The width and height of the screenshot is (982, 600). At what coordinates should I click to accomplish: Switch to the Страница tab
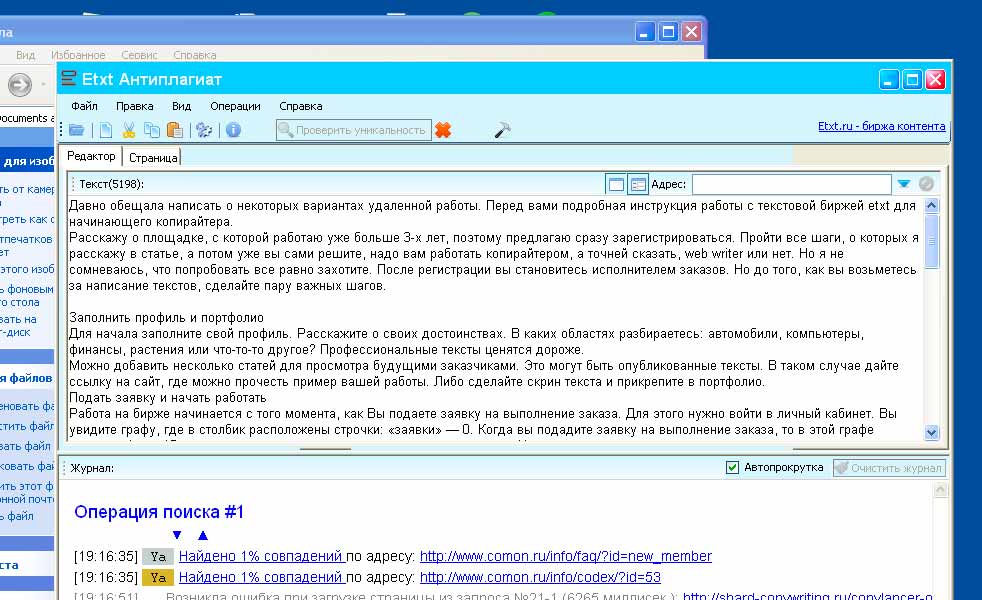click(x=153, y=157)
